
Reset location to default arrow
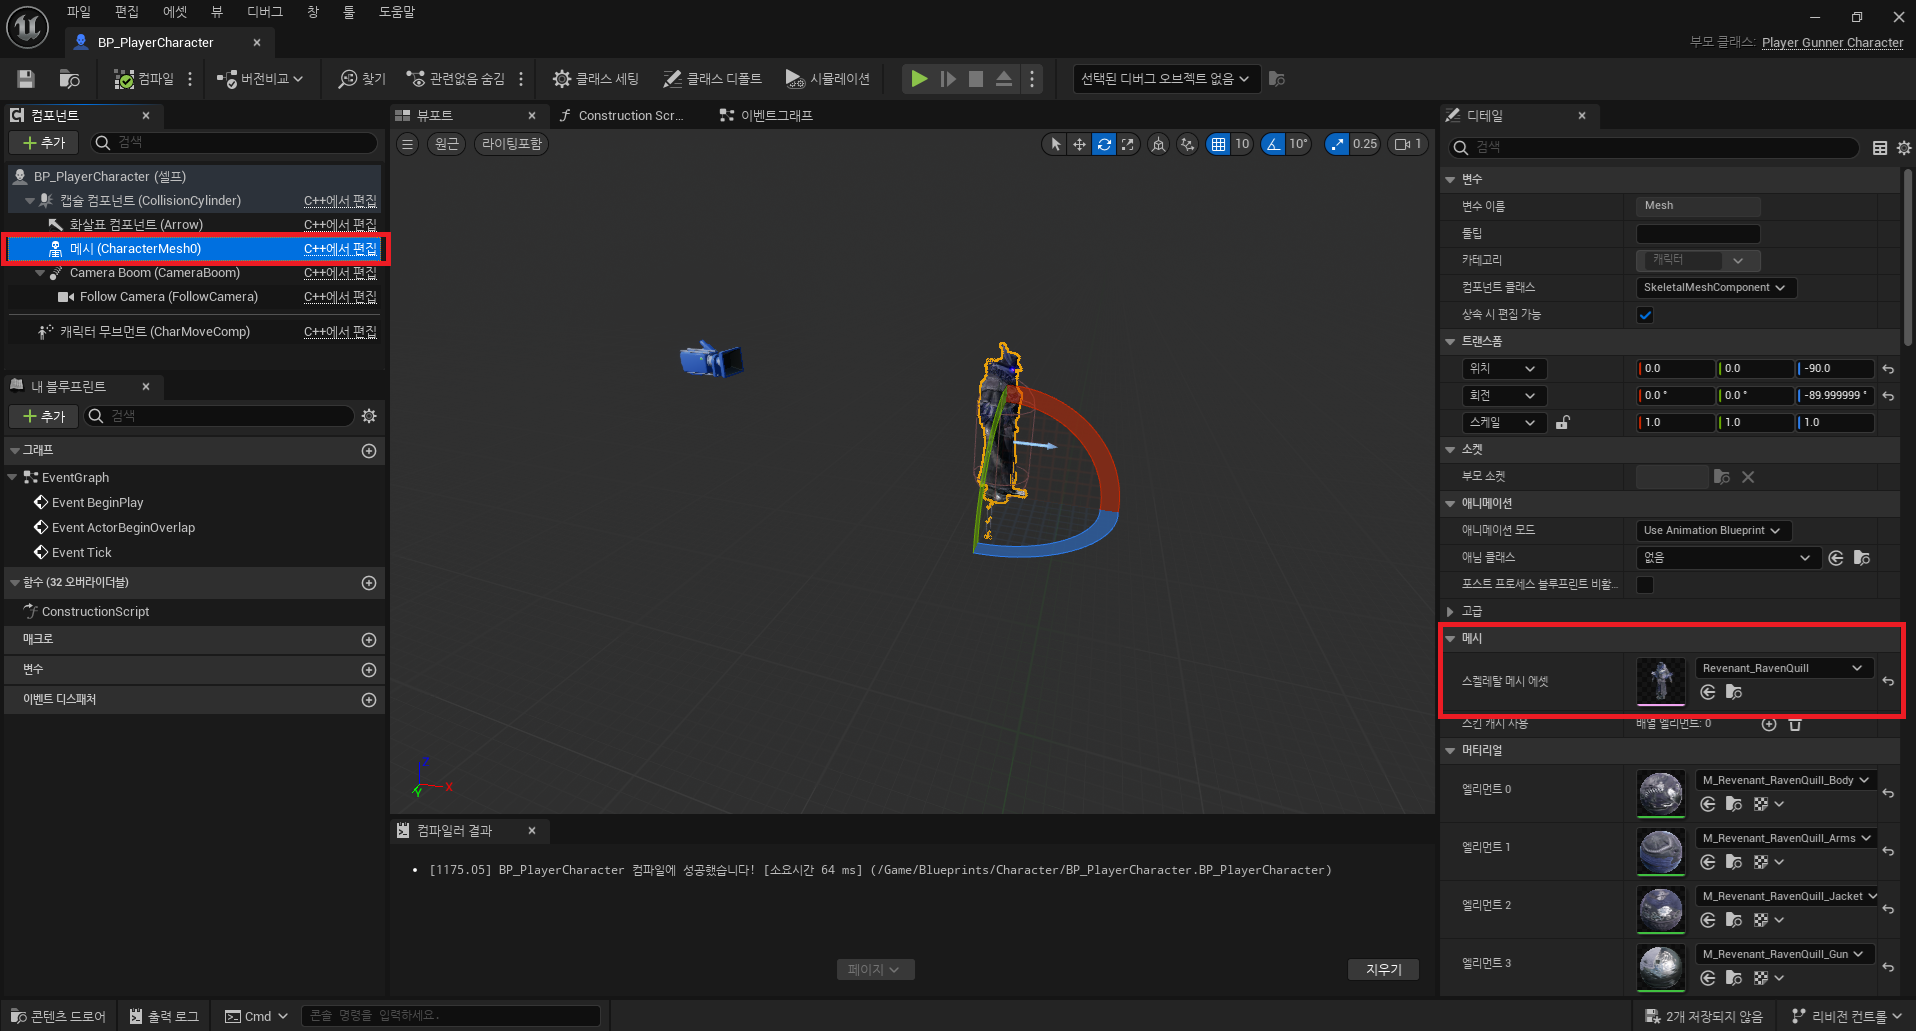pos(1888,369)
